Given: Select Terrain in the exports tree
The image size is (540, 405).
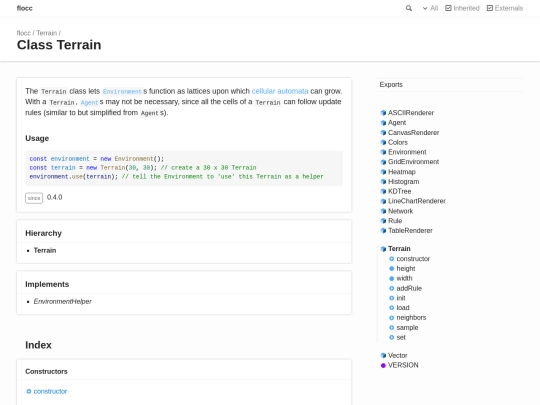Looking at the screenshot, I should click(x=399, y=249).
